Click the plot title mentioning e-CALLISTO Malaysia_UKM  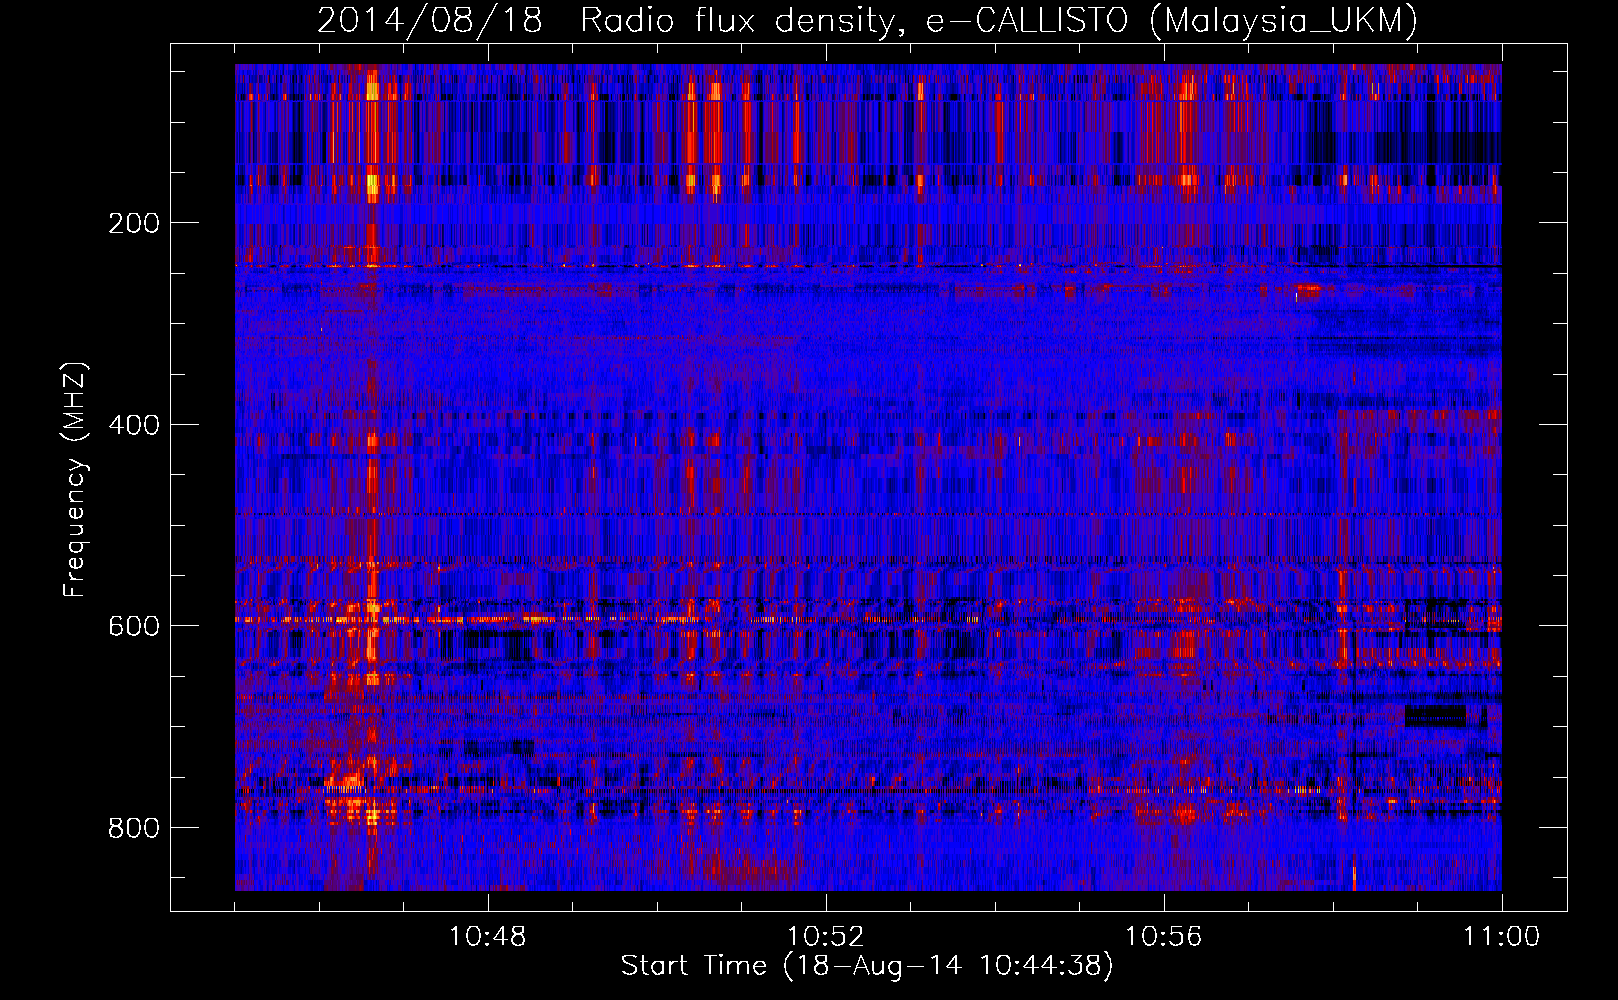click(867, 20)
